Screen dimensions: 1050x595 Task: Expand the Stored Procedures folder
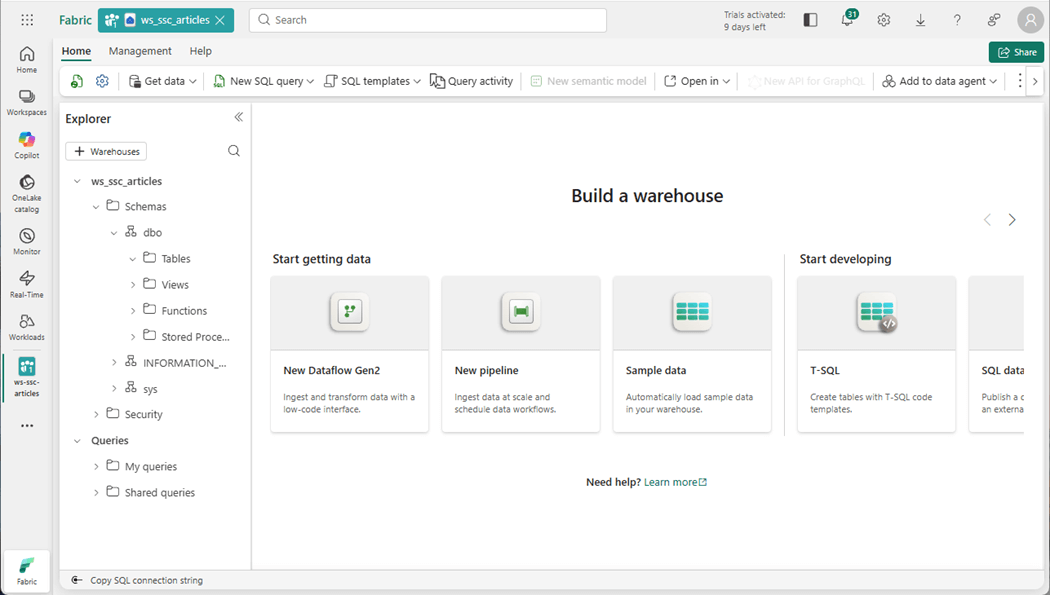(x=133, y=337)
